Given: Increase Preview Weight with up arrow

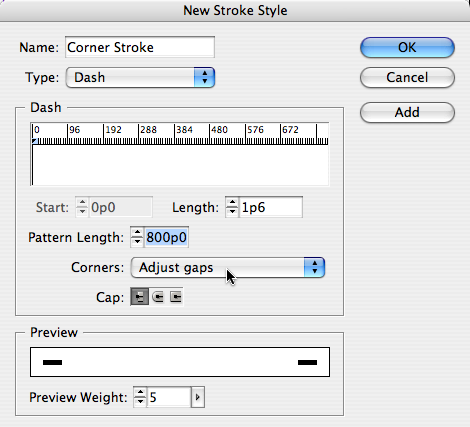Looking at the screenshot, I should click(140, 393).
